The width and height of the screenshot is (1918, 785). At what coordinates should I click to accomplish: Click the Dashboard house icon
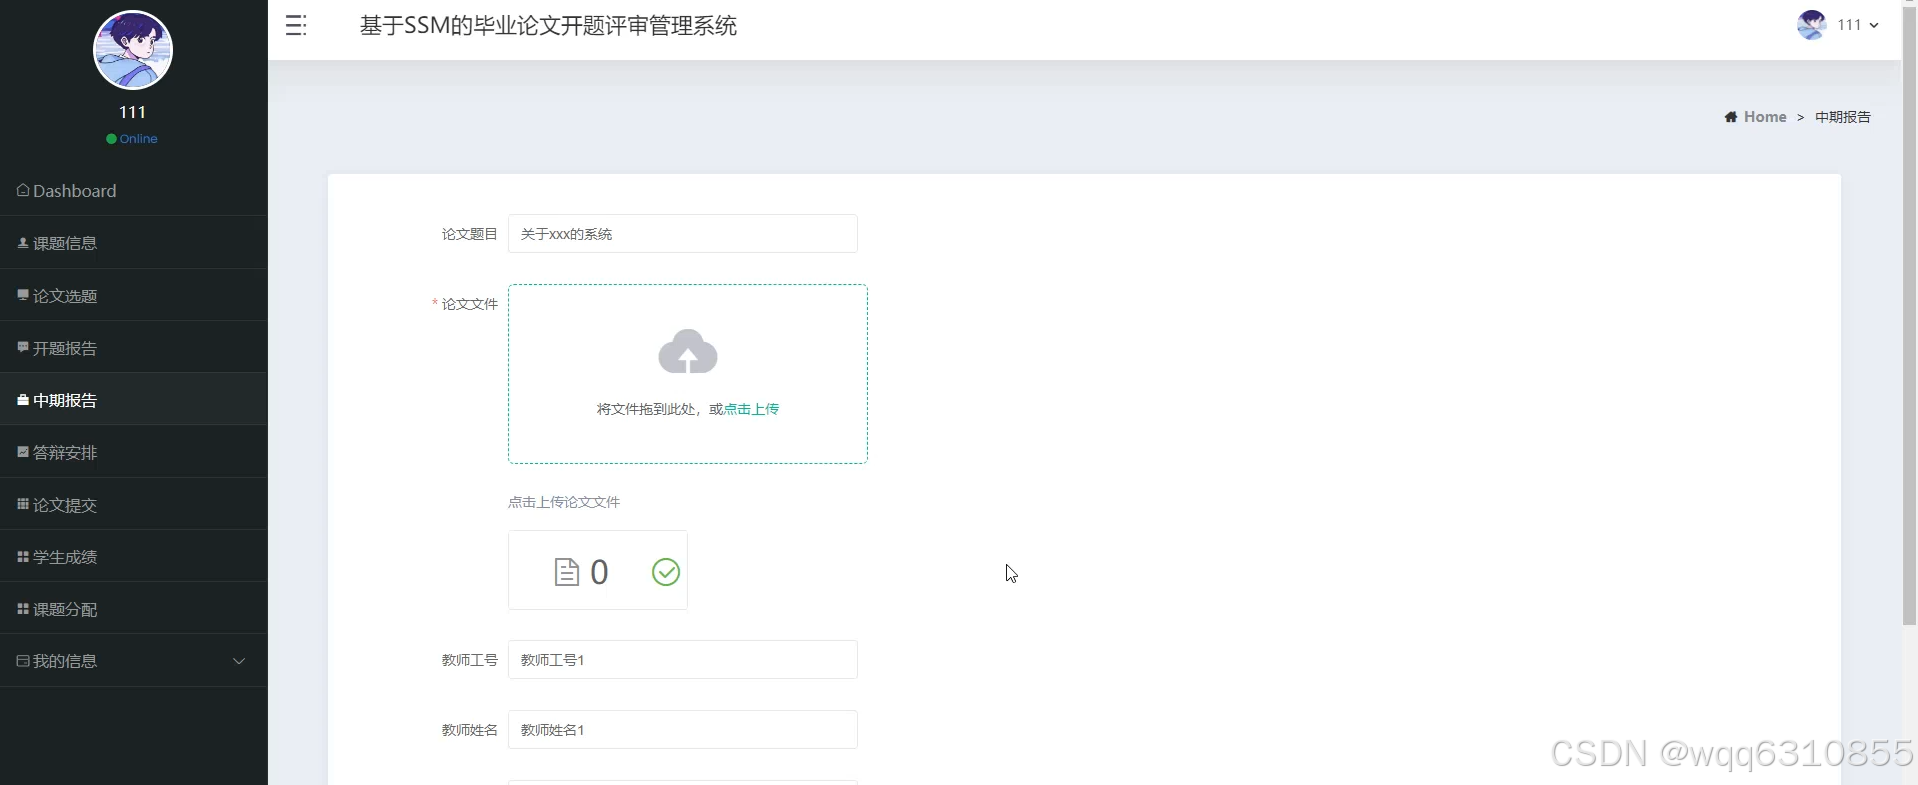tap(23, 190)
